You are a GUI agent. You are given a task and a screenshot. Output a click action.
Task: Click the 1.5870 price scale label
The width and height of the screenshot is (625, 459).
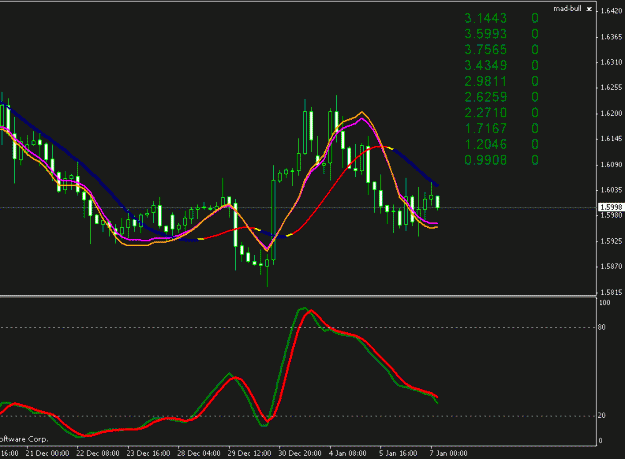[x=611, y=267]
